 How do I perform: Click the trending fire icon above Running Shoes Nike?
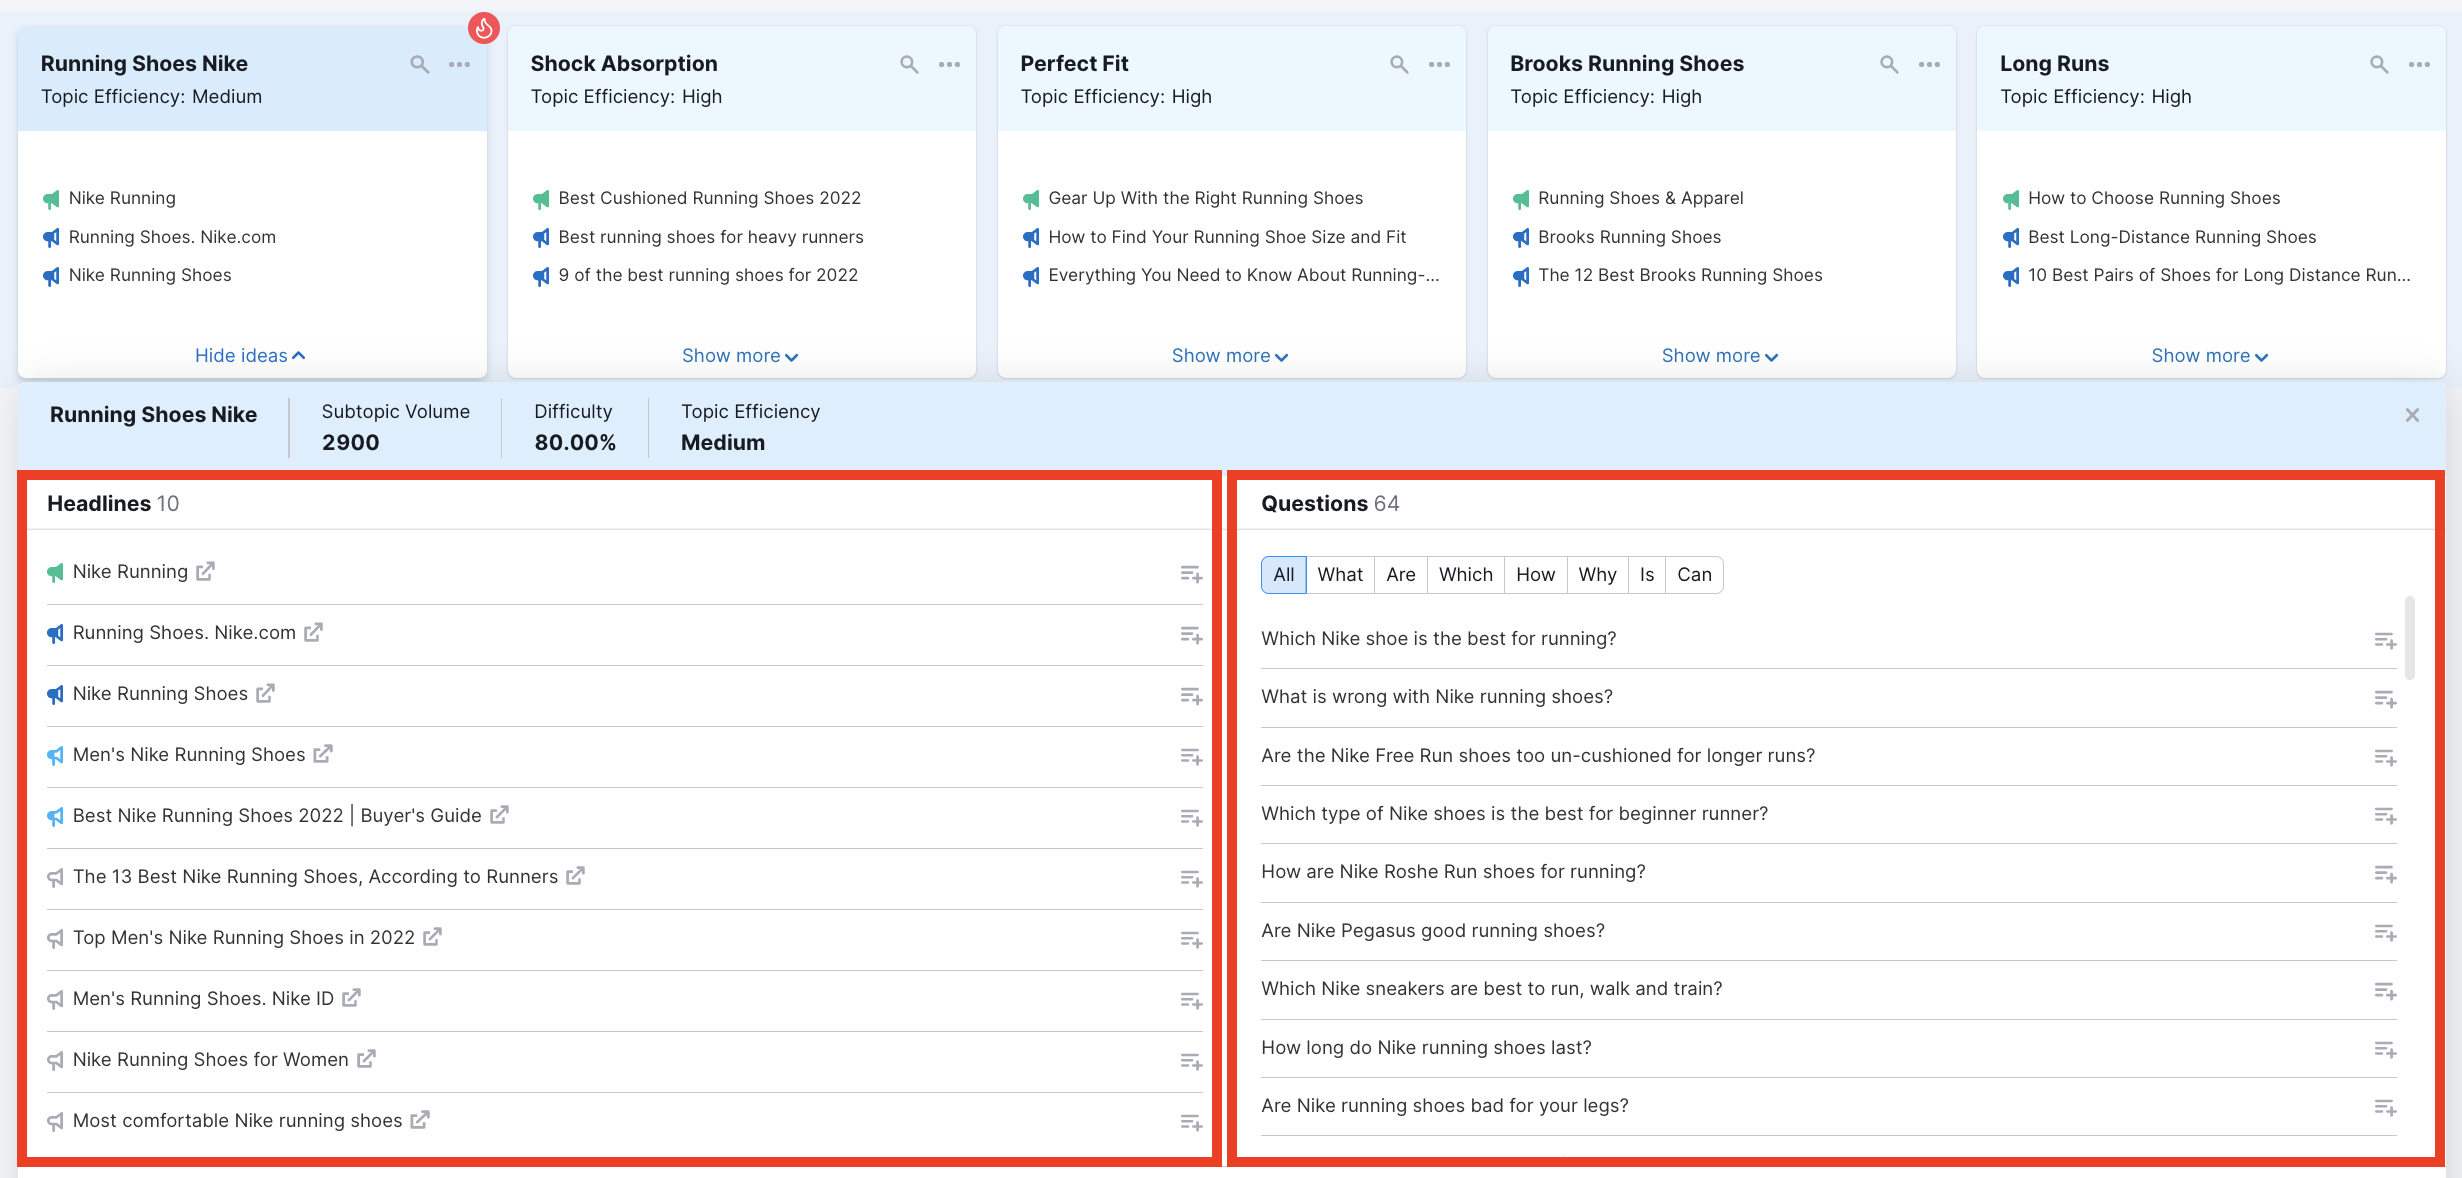click(x=484, y=28)
